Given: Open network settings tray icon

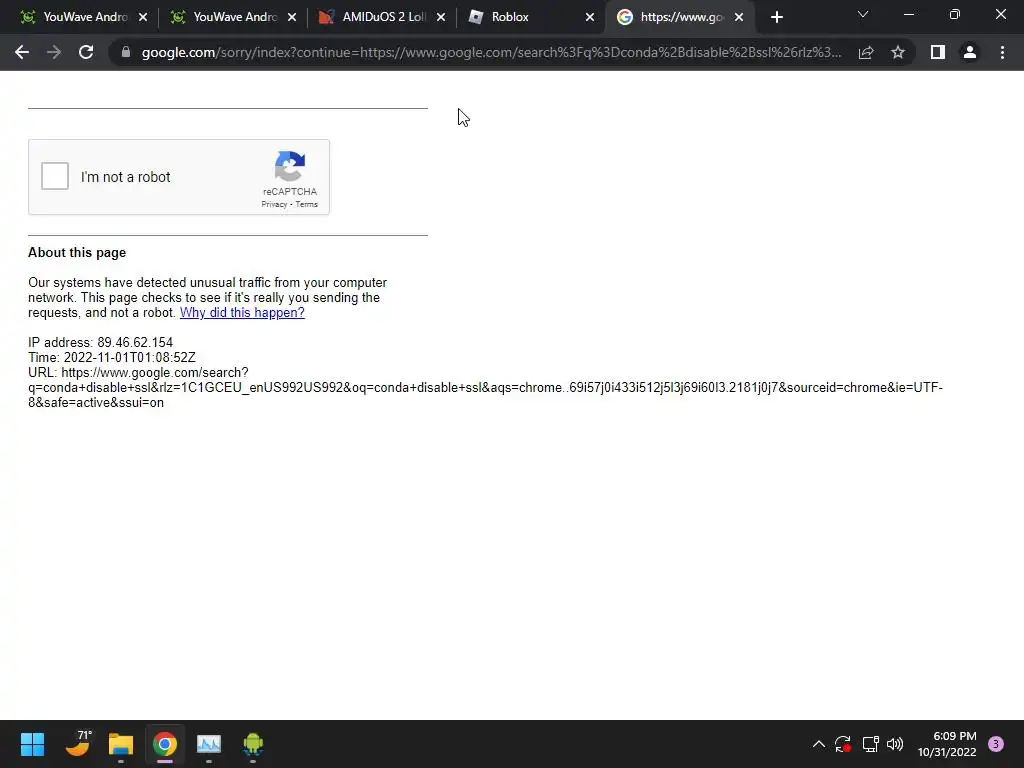Looking at the screenshot, I should point(870,744).
